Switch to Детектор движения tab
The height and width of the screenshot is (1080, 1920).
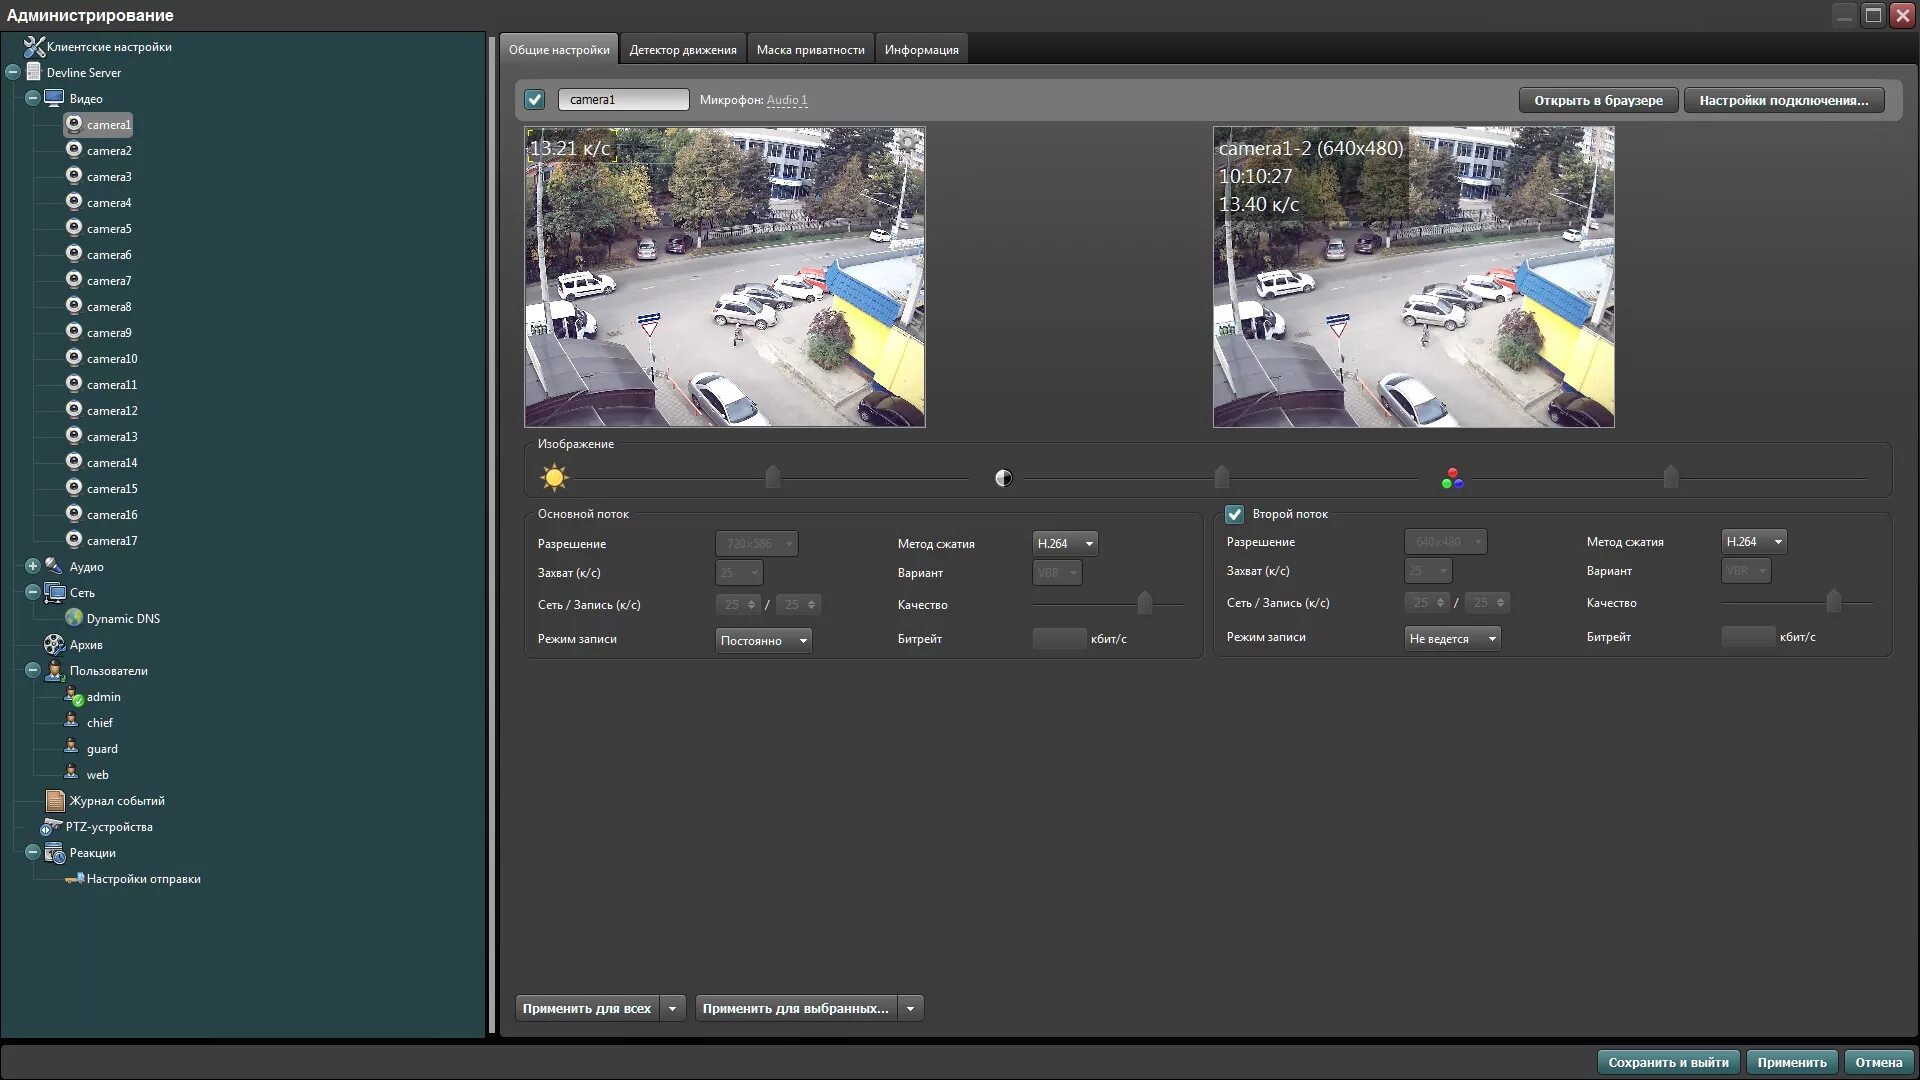pos(683,49)
